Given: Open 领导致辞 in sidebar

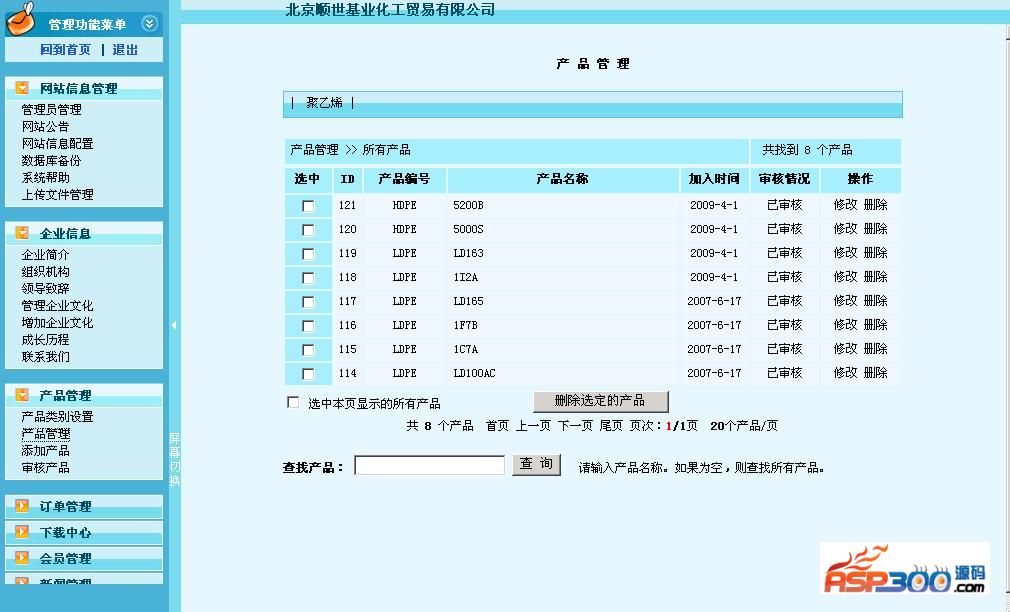Looking at the screenshot, I should [45, 288].
